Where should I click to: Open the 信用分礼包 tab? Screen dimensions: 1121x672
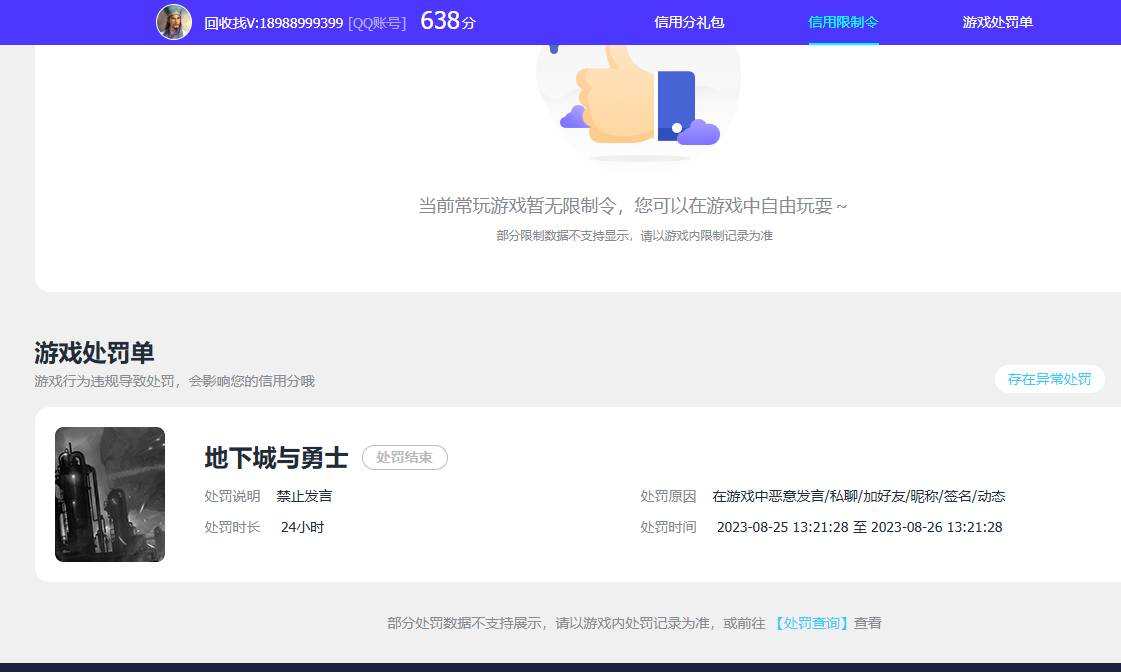click(689, 22)
